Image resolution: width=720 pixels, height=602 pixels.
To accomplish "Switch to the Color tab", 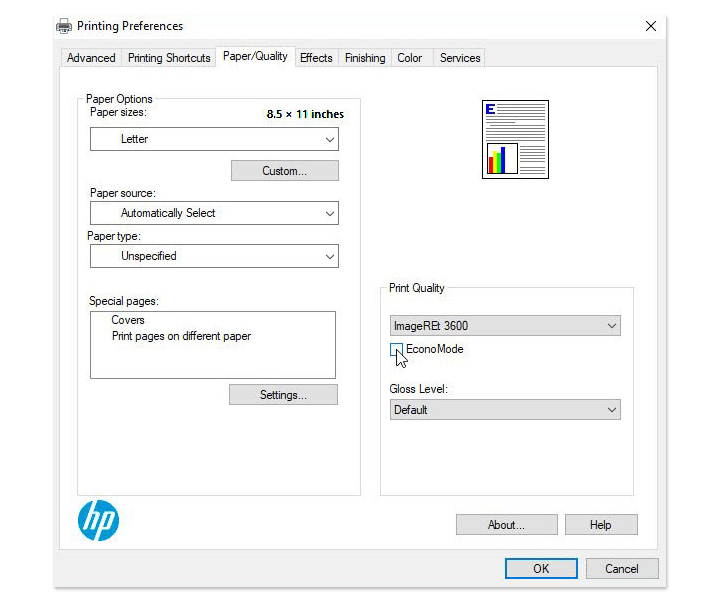I will [x=410, y=58].
